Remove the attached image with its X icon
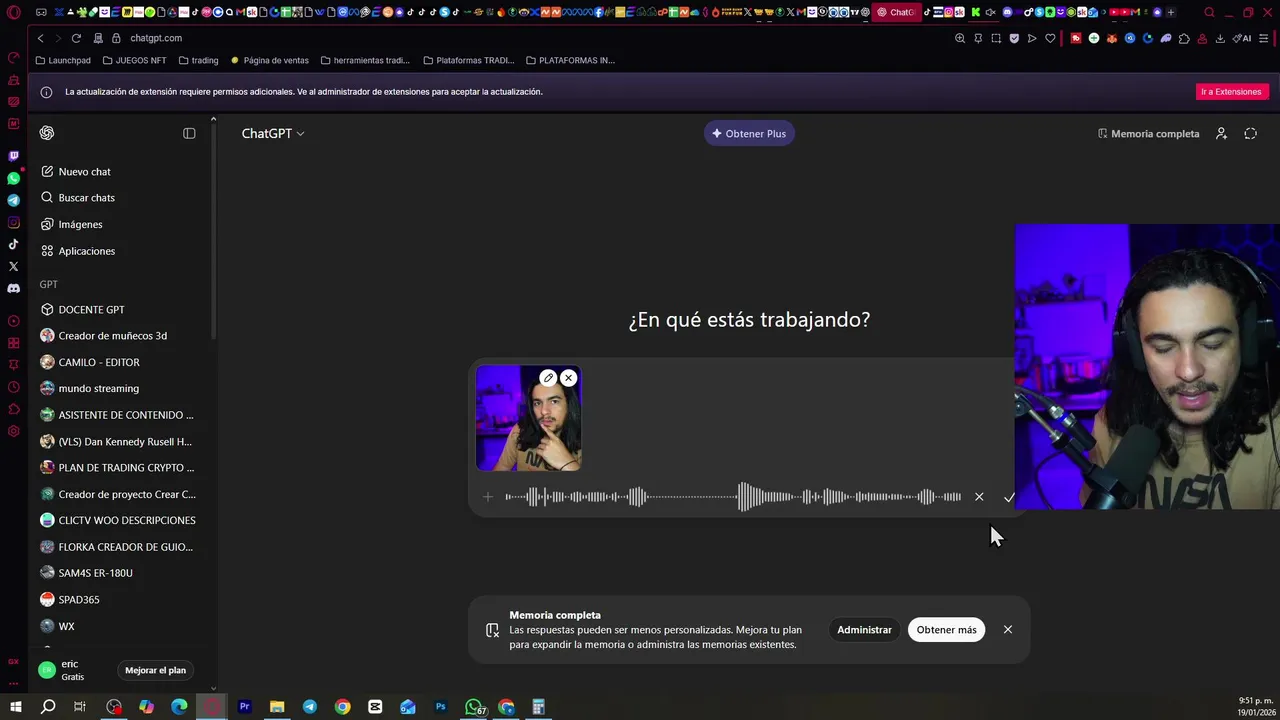 (x=568, y=378)
